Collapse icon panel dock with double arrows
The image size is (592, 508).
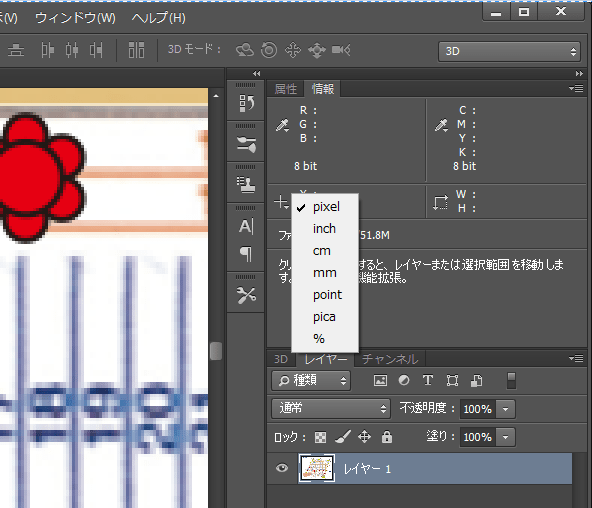257,74
